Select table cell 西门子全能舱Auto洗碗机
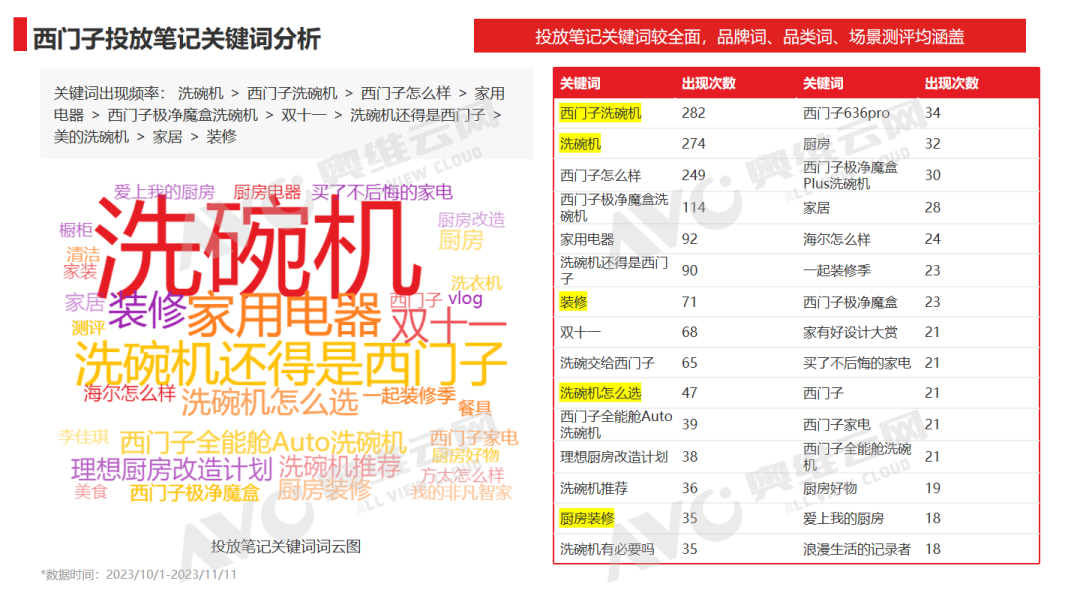Screen dimensions: 1080x608 [x=616, y=424]
